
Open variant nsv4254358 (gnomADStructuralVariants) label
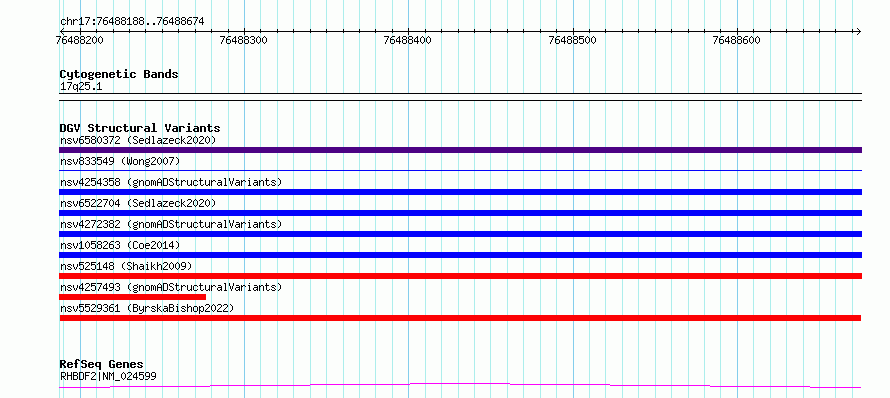point(171,182)
